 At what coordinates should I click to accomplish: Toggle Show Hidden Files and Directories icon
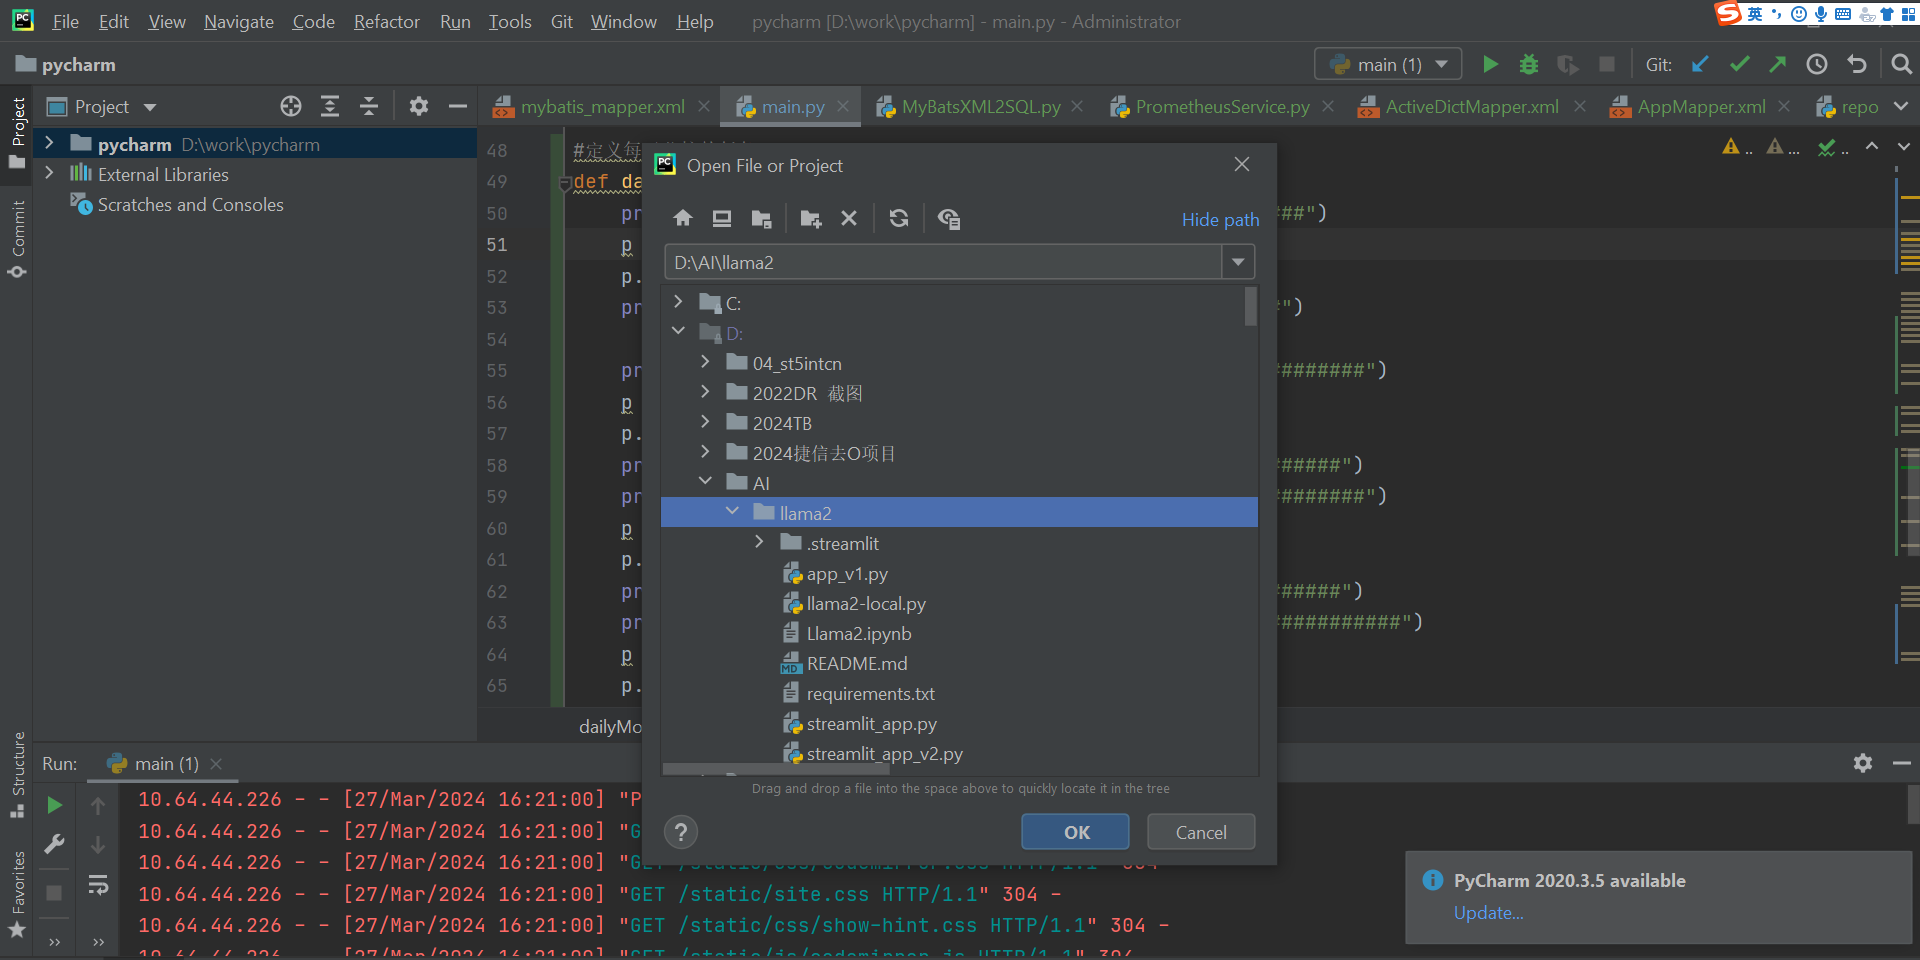[949, 219]
